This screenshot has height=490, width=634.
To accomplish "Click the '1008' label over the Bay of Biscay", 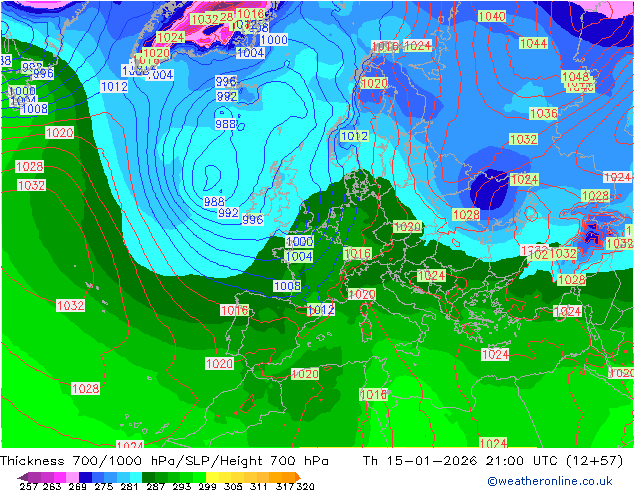I will click(x=287, y=286).
